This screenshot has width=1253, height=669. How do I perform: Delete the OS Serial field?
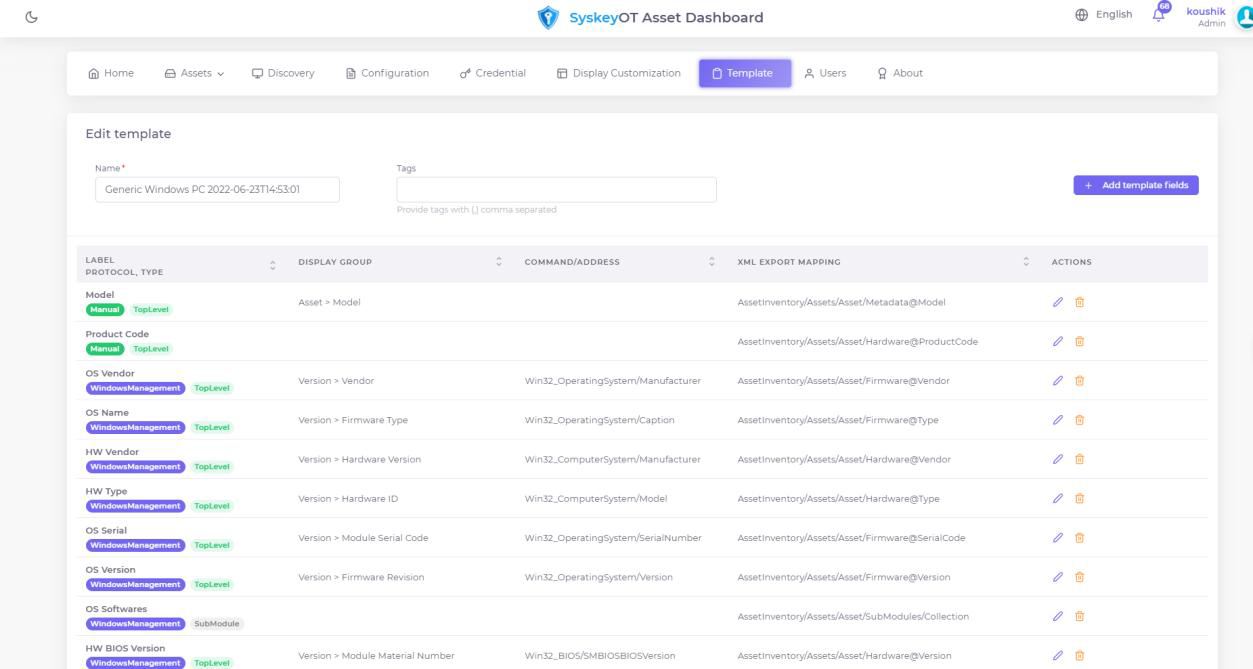(1079, 538)
